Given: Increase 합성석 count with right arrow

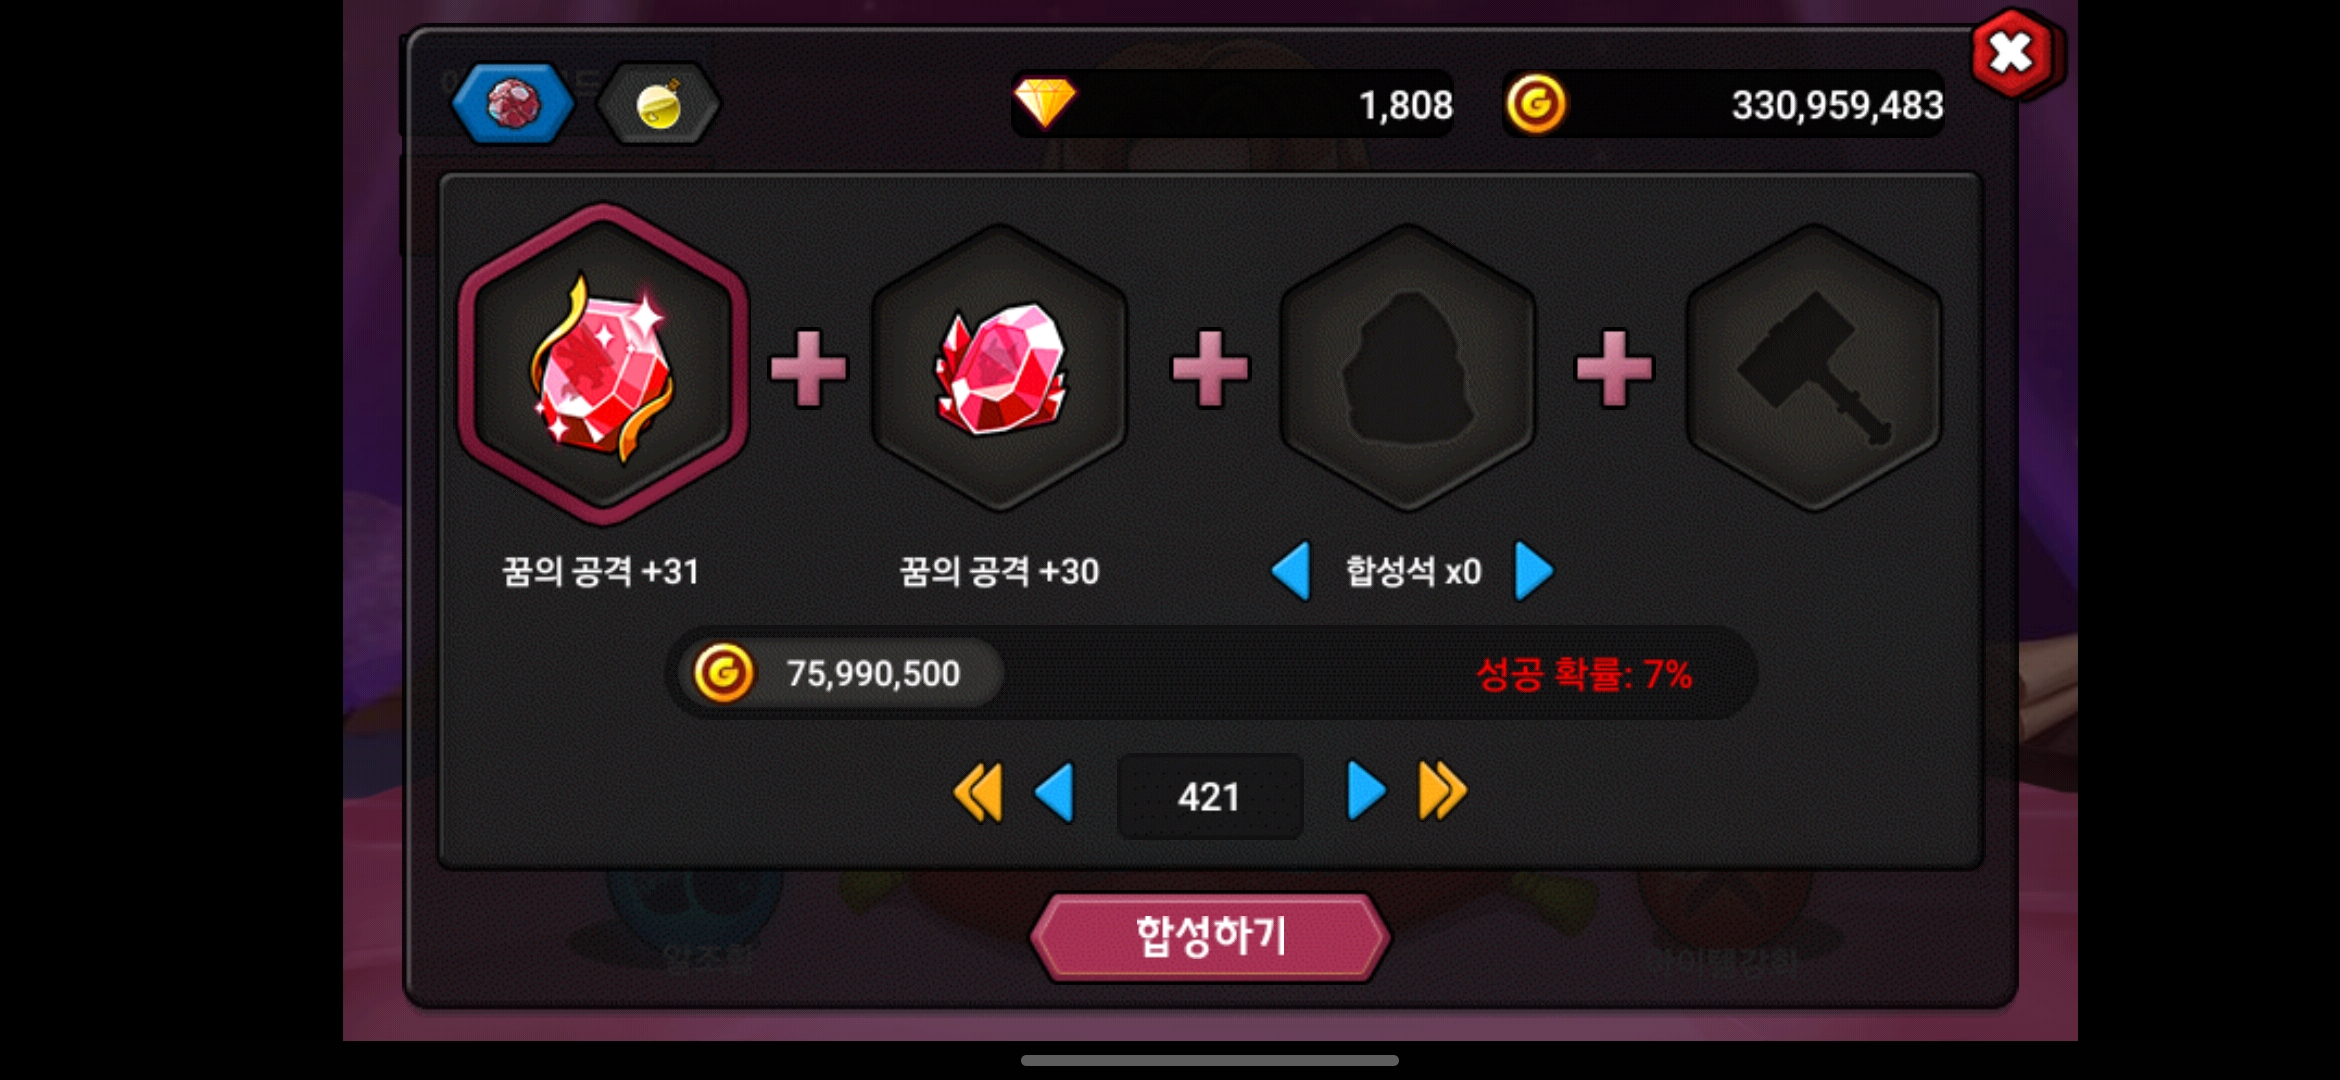Looking at the screenshot, I should coord(1534,571).
